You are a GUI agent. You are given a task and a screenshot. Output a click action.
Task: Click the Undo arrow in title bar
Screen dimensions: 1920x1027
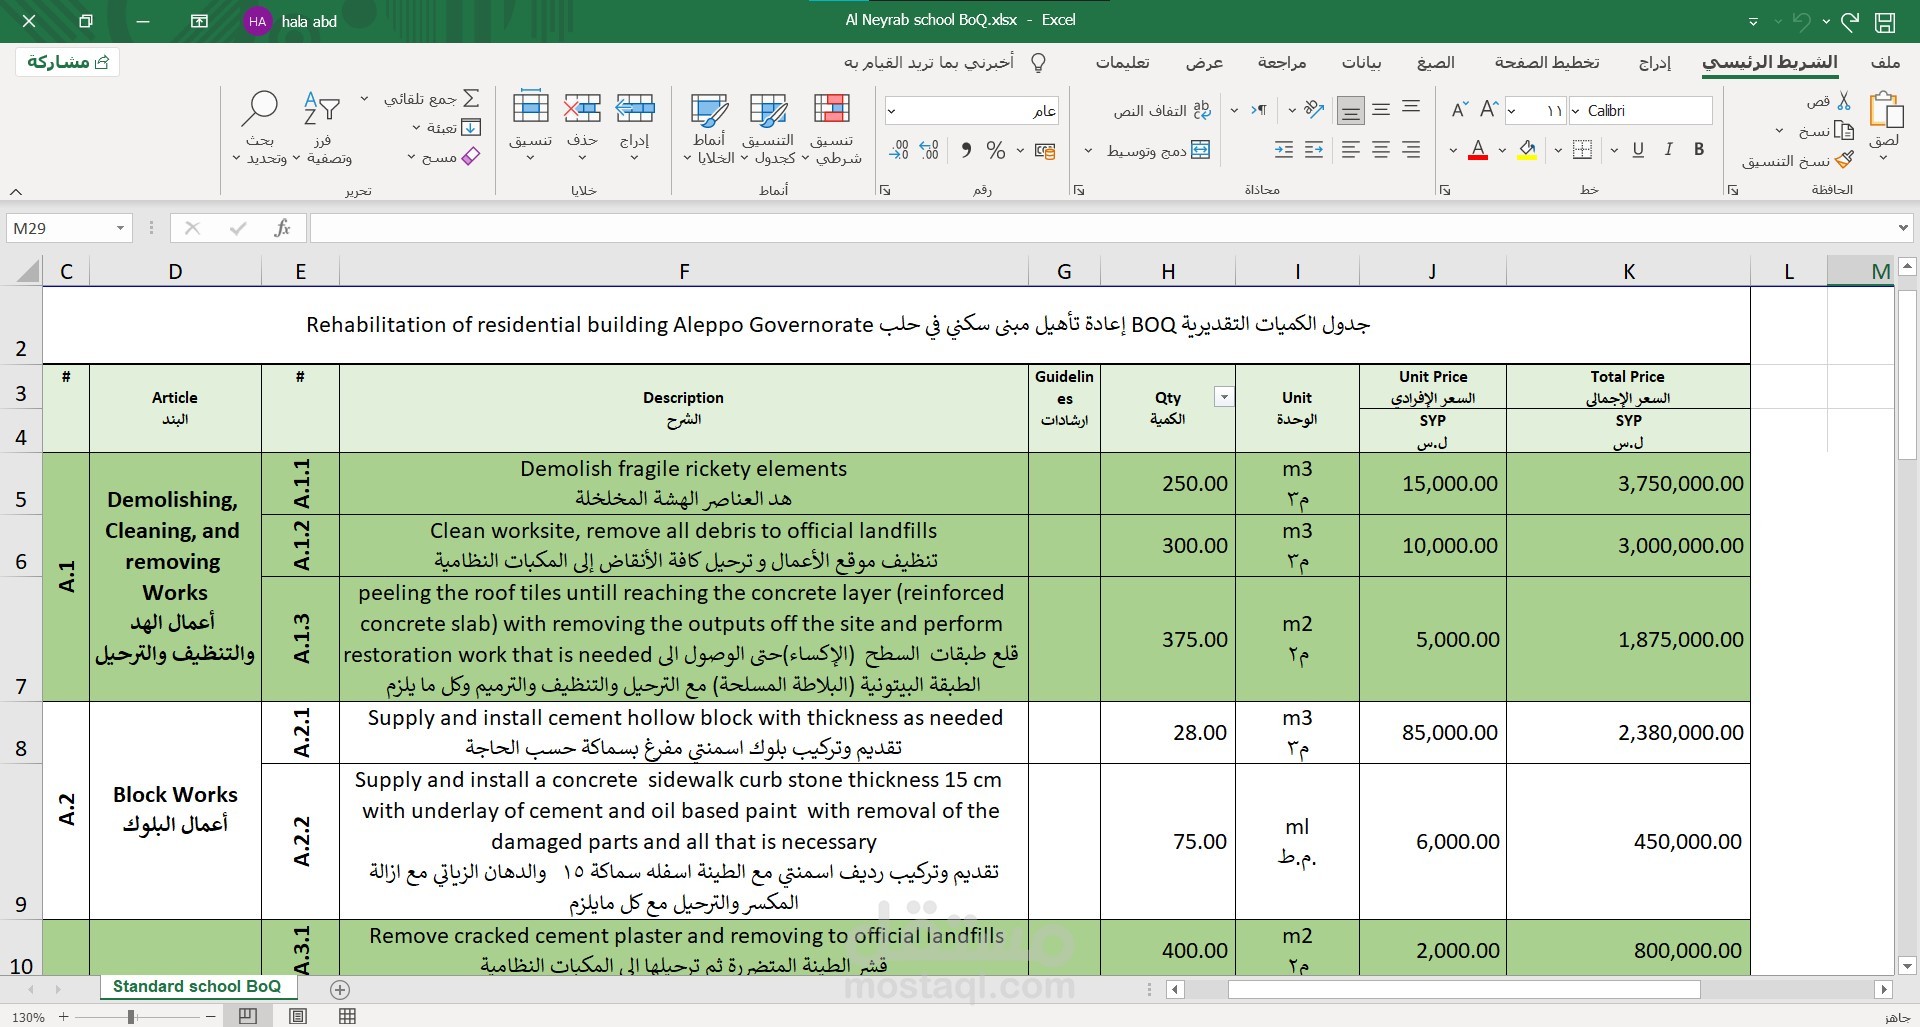coord(1850,21)
